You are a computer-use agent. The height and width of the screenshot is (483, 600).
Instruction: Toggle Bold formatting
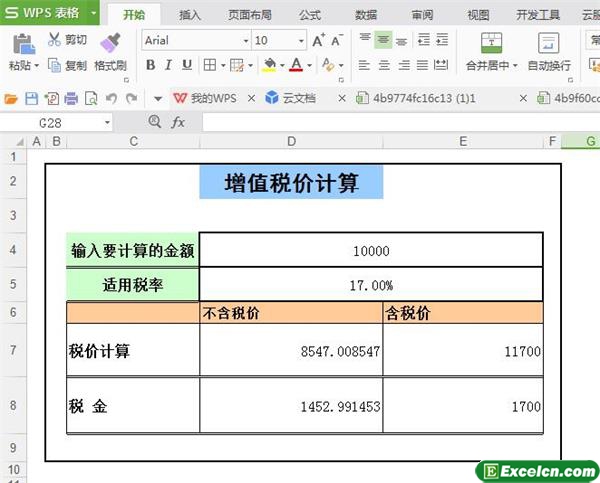150,65
